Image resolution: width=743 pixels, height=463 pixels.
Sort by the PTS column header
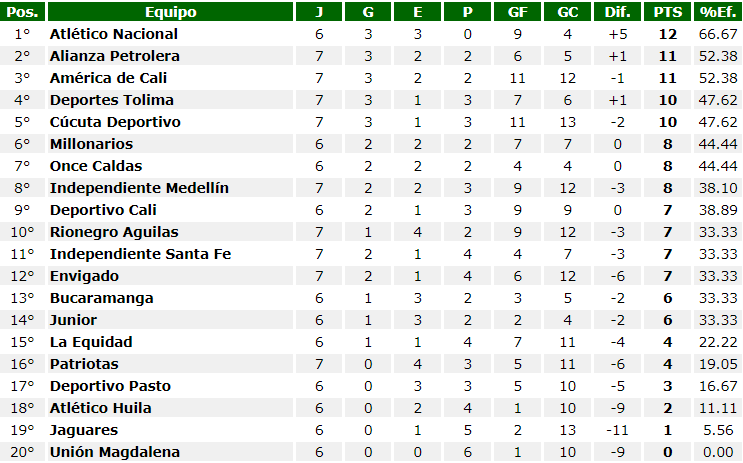coord(667,12)
